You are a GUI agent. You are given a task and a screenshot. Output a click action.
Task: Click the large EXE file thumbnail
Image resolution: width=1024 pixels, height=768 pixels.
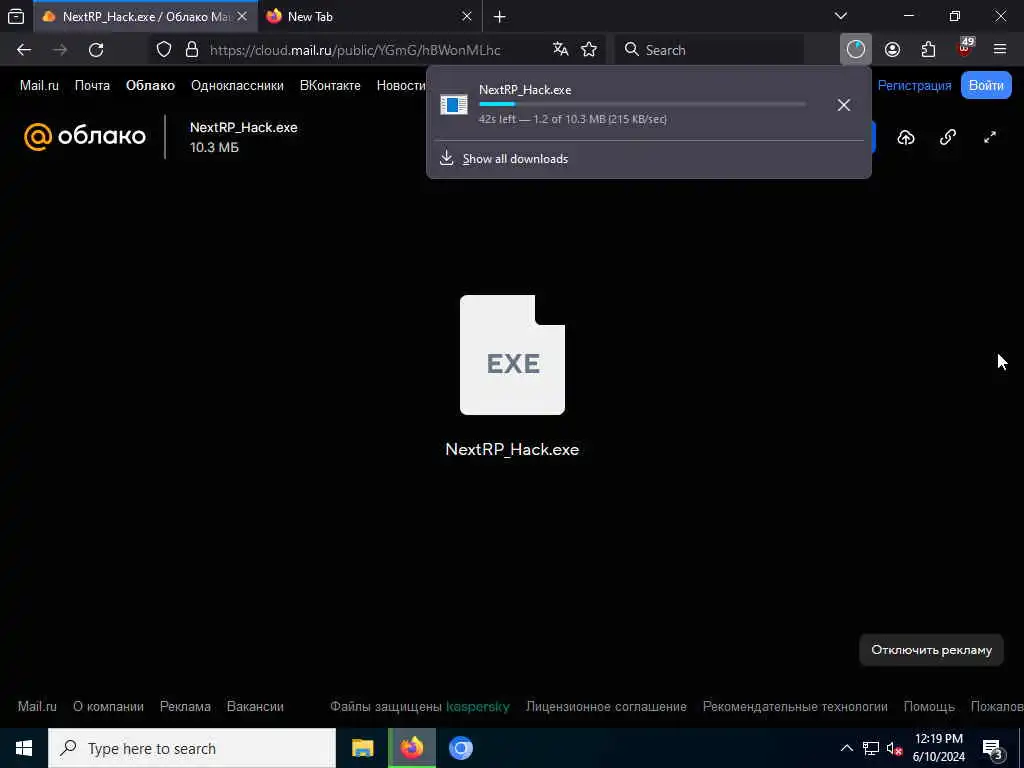pos(512,355)
